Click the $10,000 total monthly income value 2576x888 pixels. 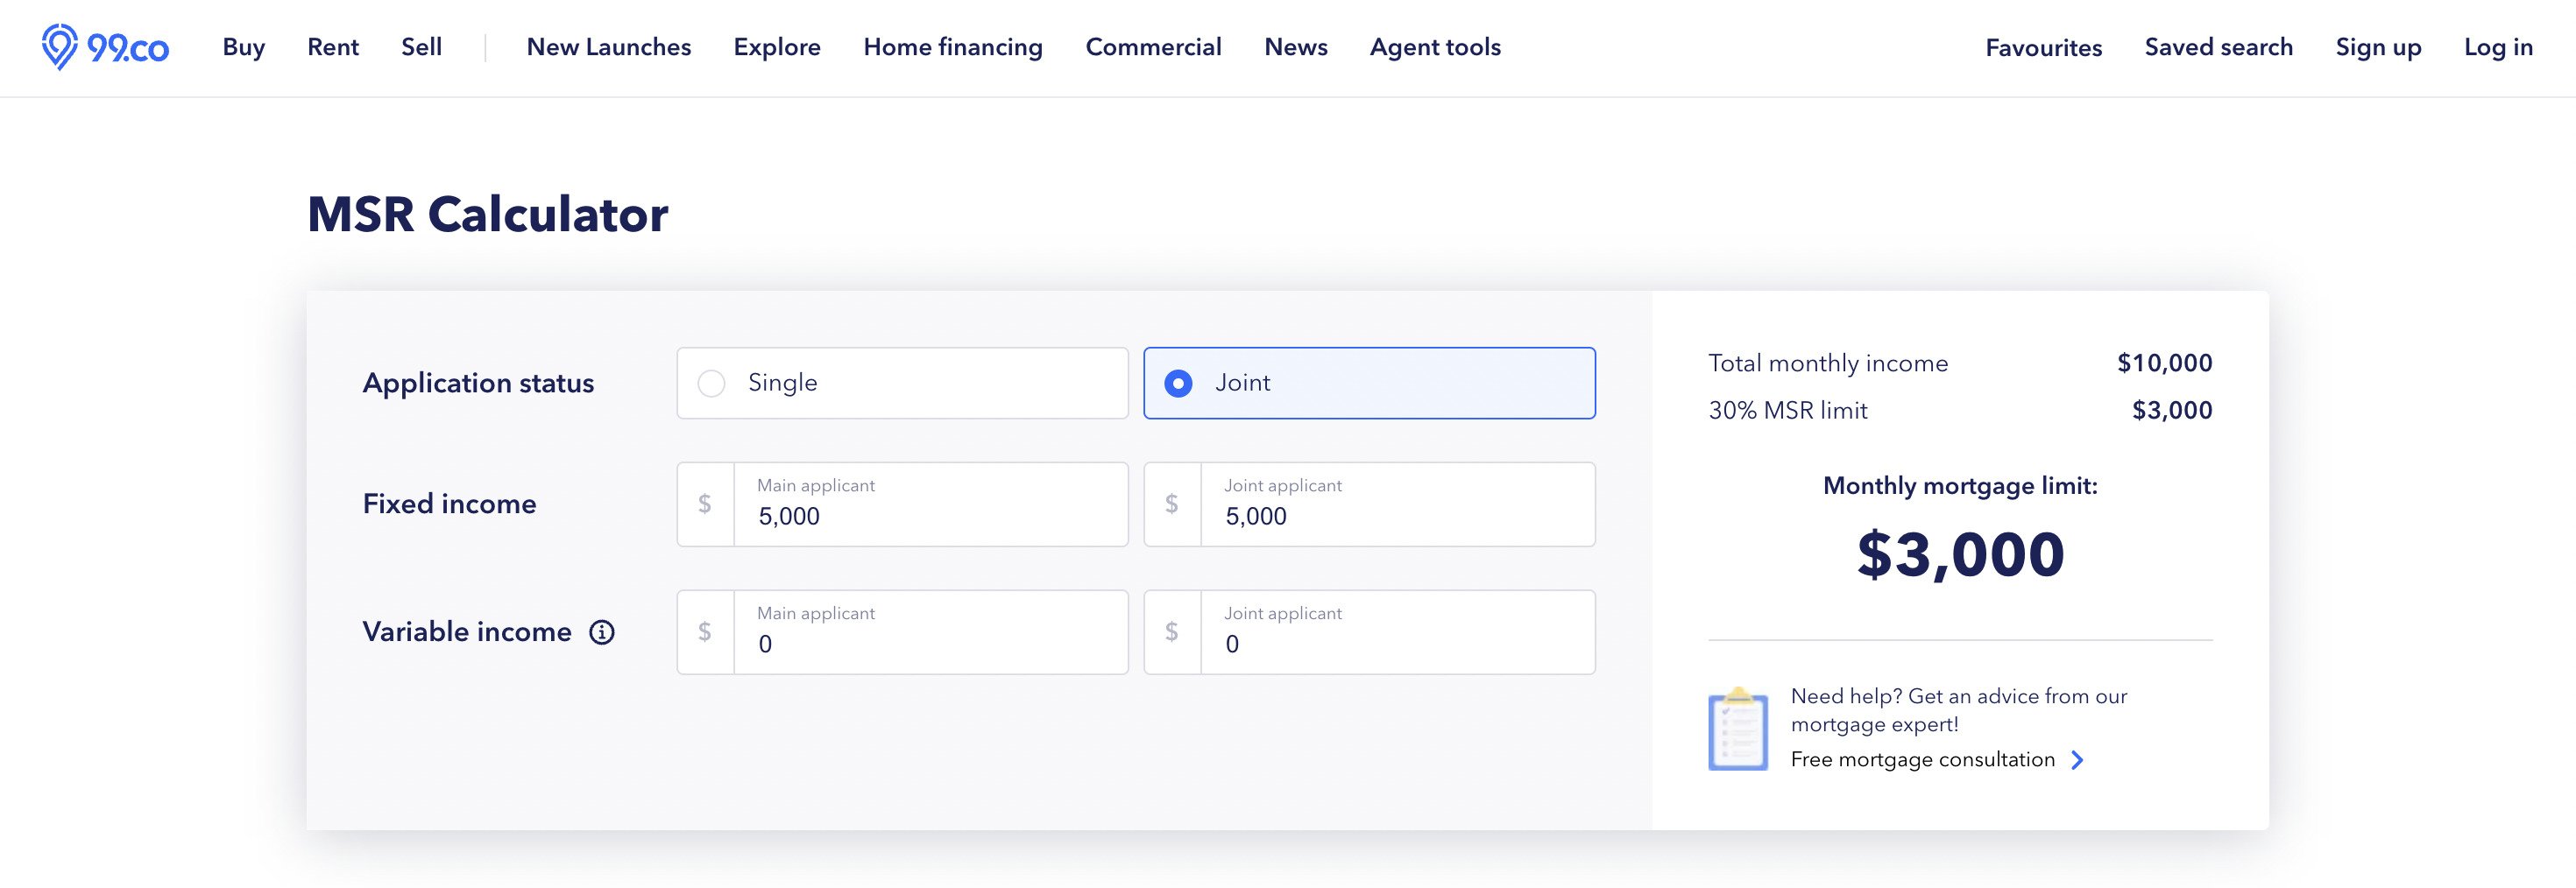(2164, 363)
